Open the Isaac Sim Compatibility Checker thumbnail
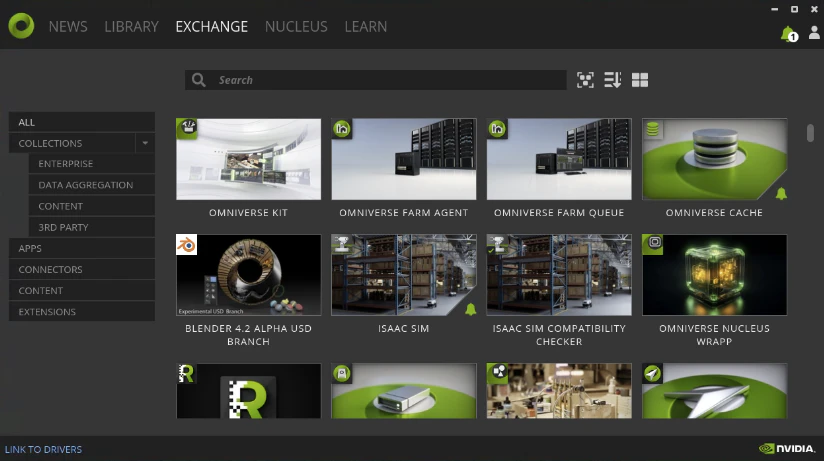Viewport: 824px width, 461px height. pos(559,275)
